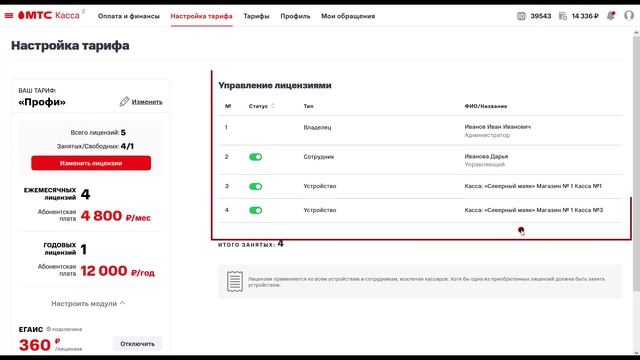Click the Тип column header
This screenshot has width=640, height=360.
[309, 106]
